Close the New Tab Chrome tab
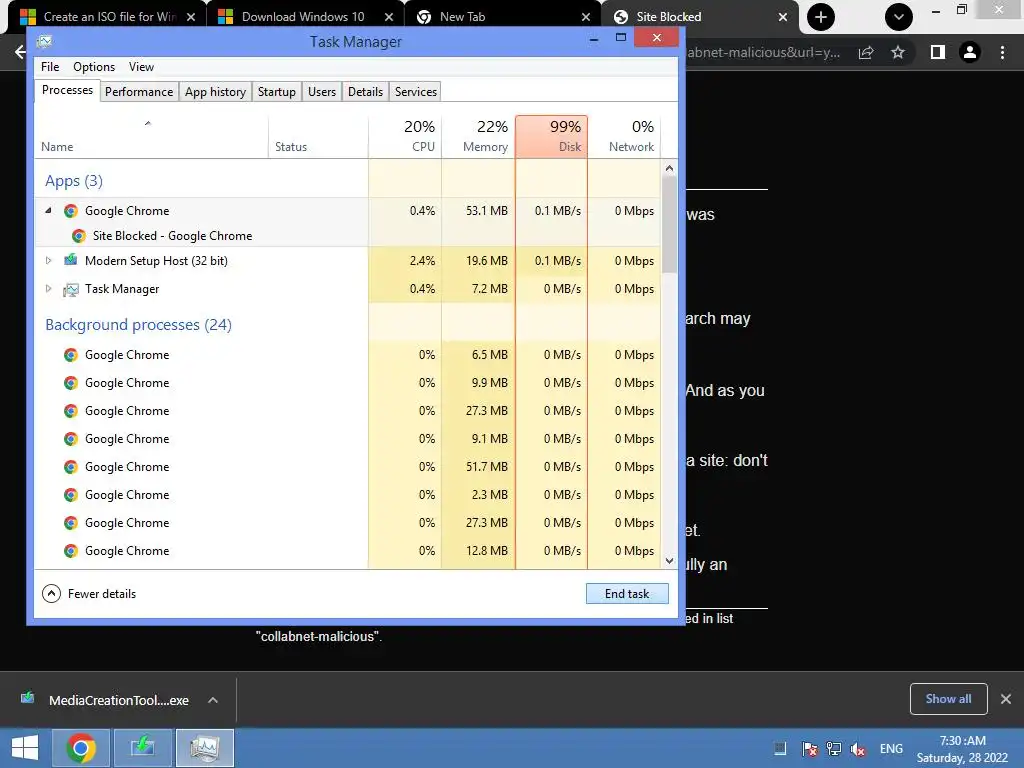This screenshot has width=1024, height=768. [x=586, y=17]
